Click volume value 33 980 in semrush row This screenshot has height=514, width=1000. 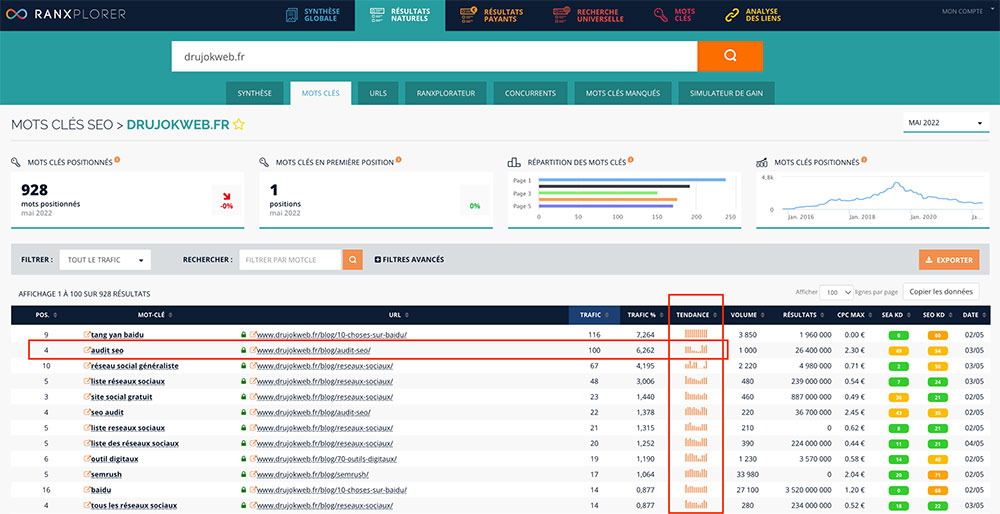[745, 474]
